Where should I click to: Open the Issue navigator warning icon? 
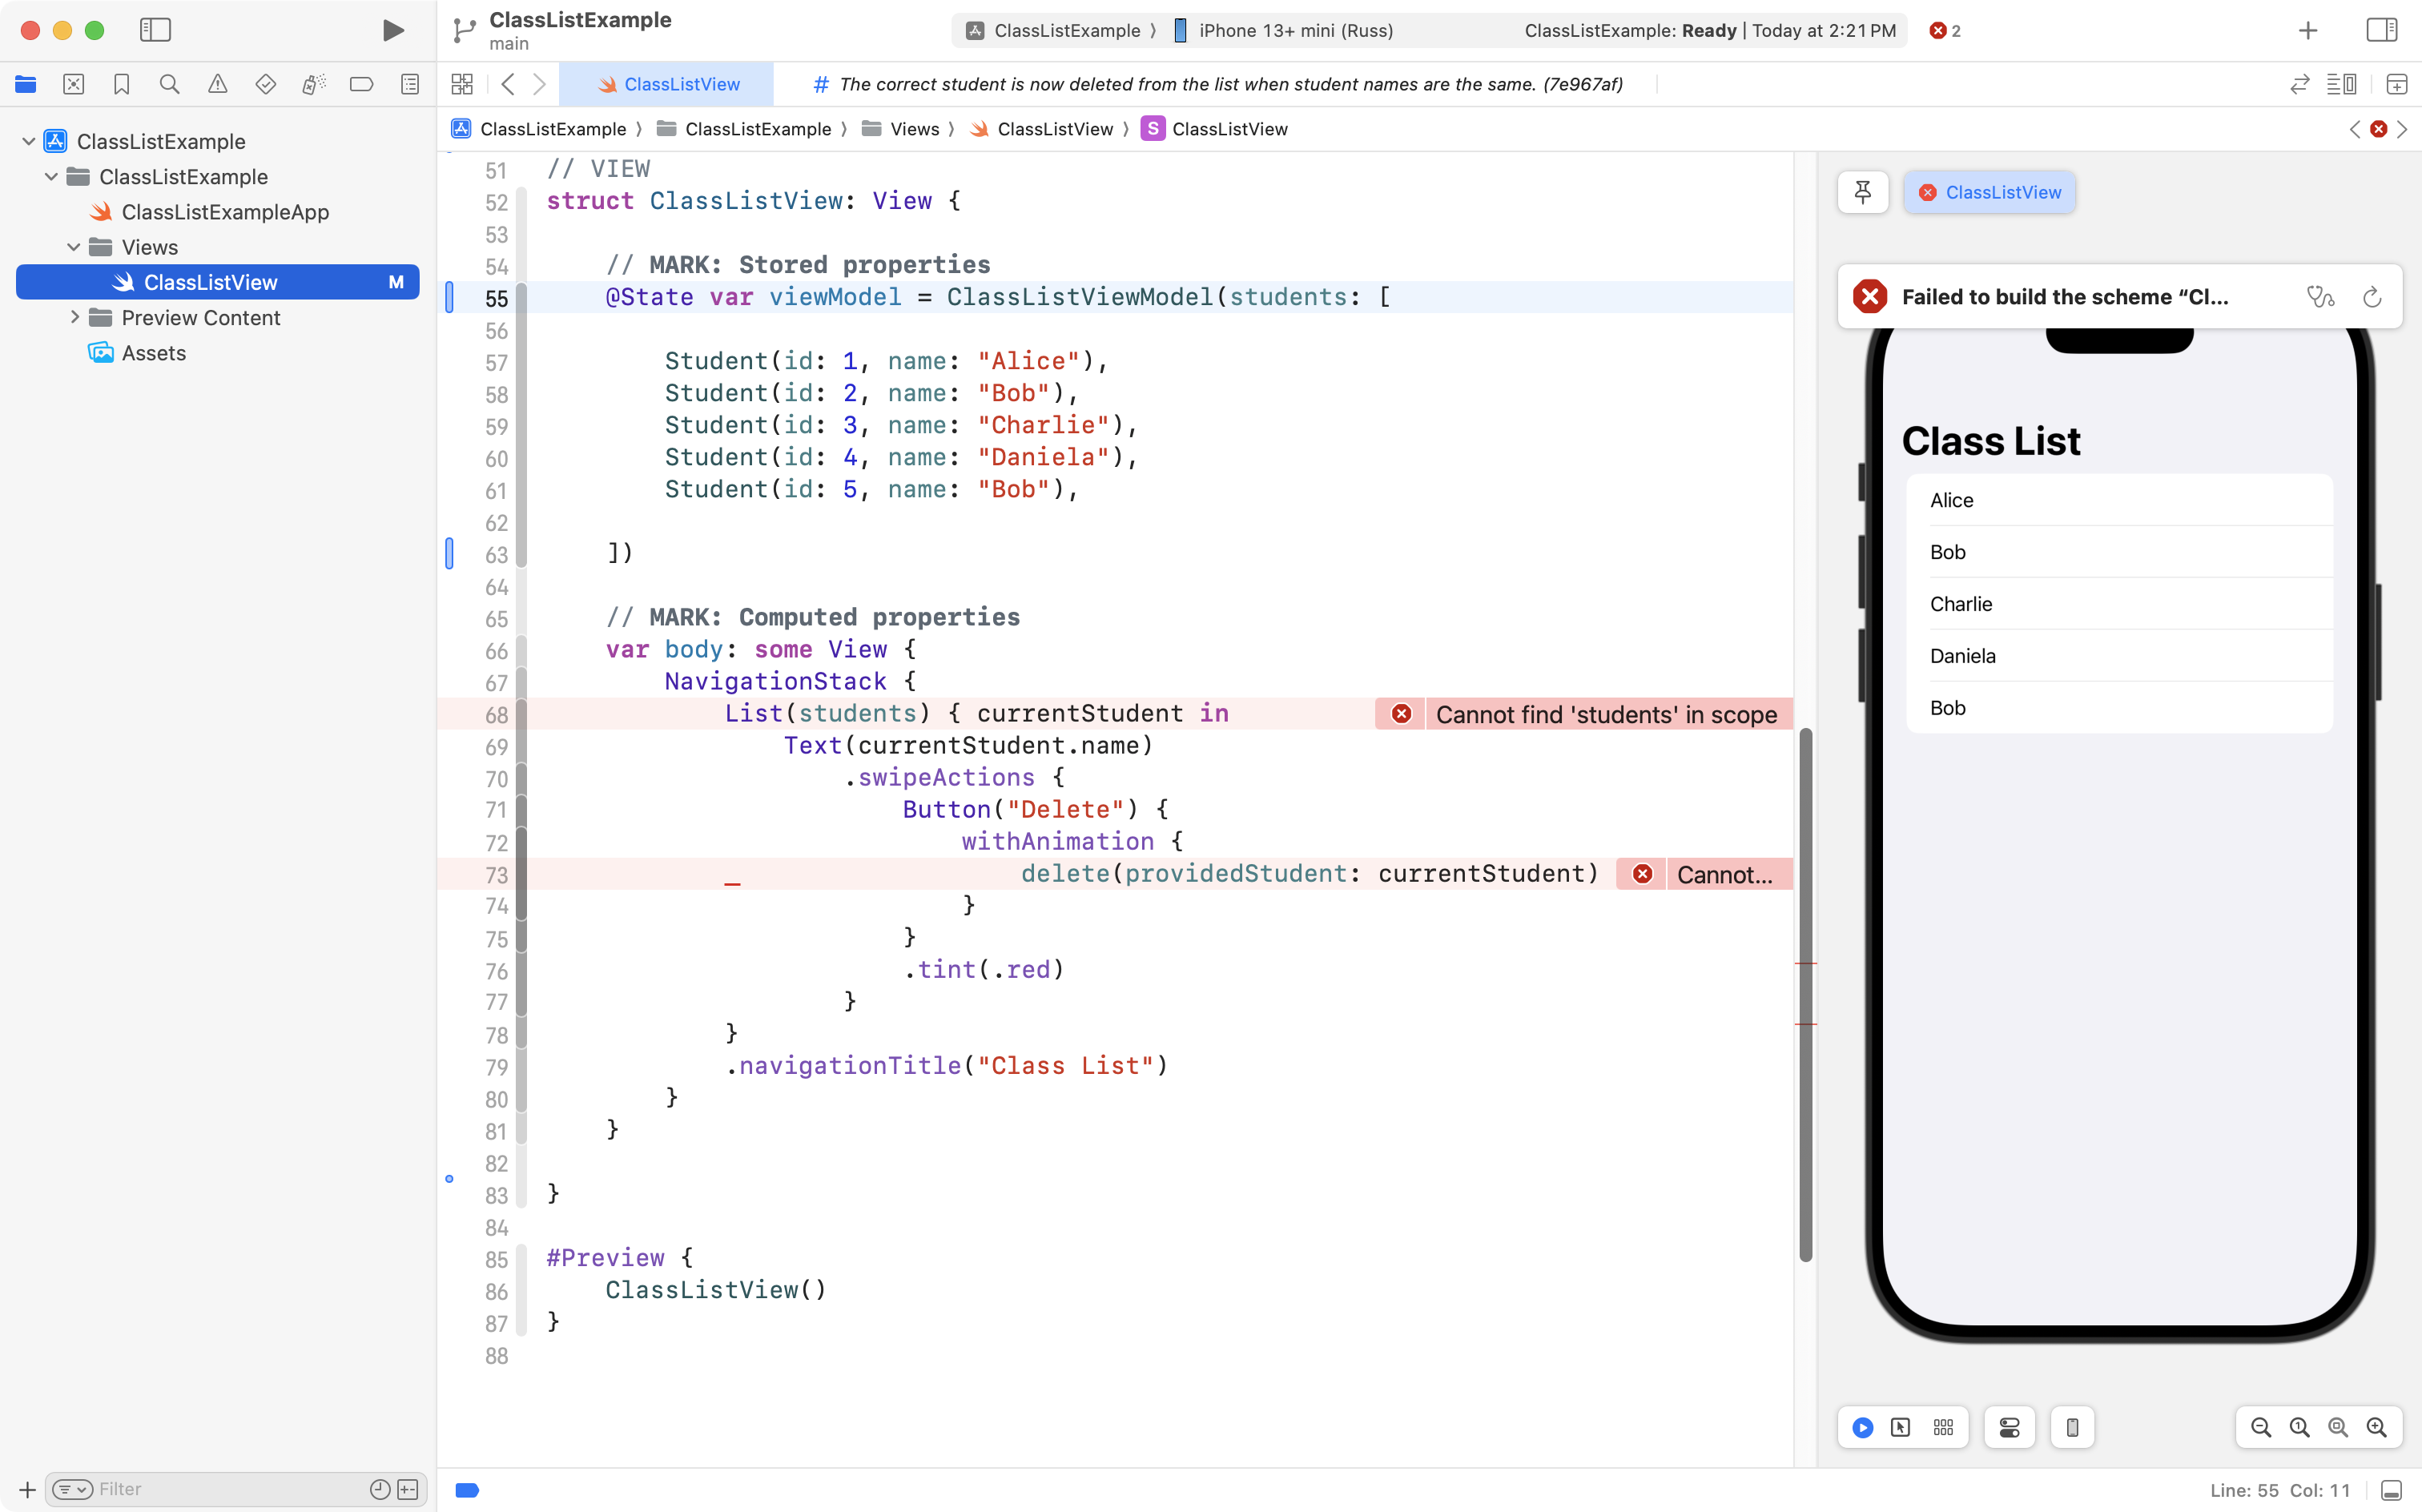click(217, 85)
